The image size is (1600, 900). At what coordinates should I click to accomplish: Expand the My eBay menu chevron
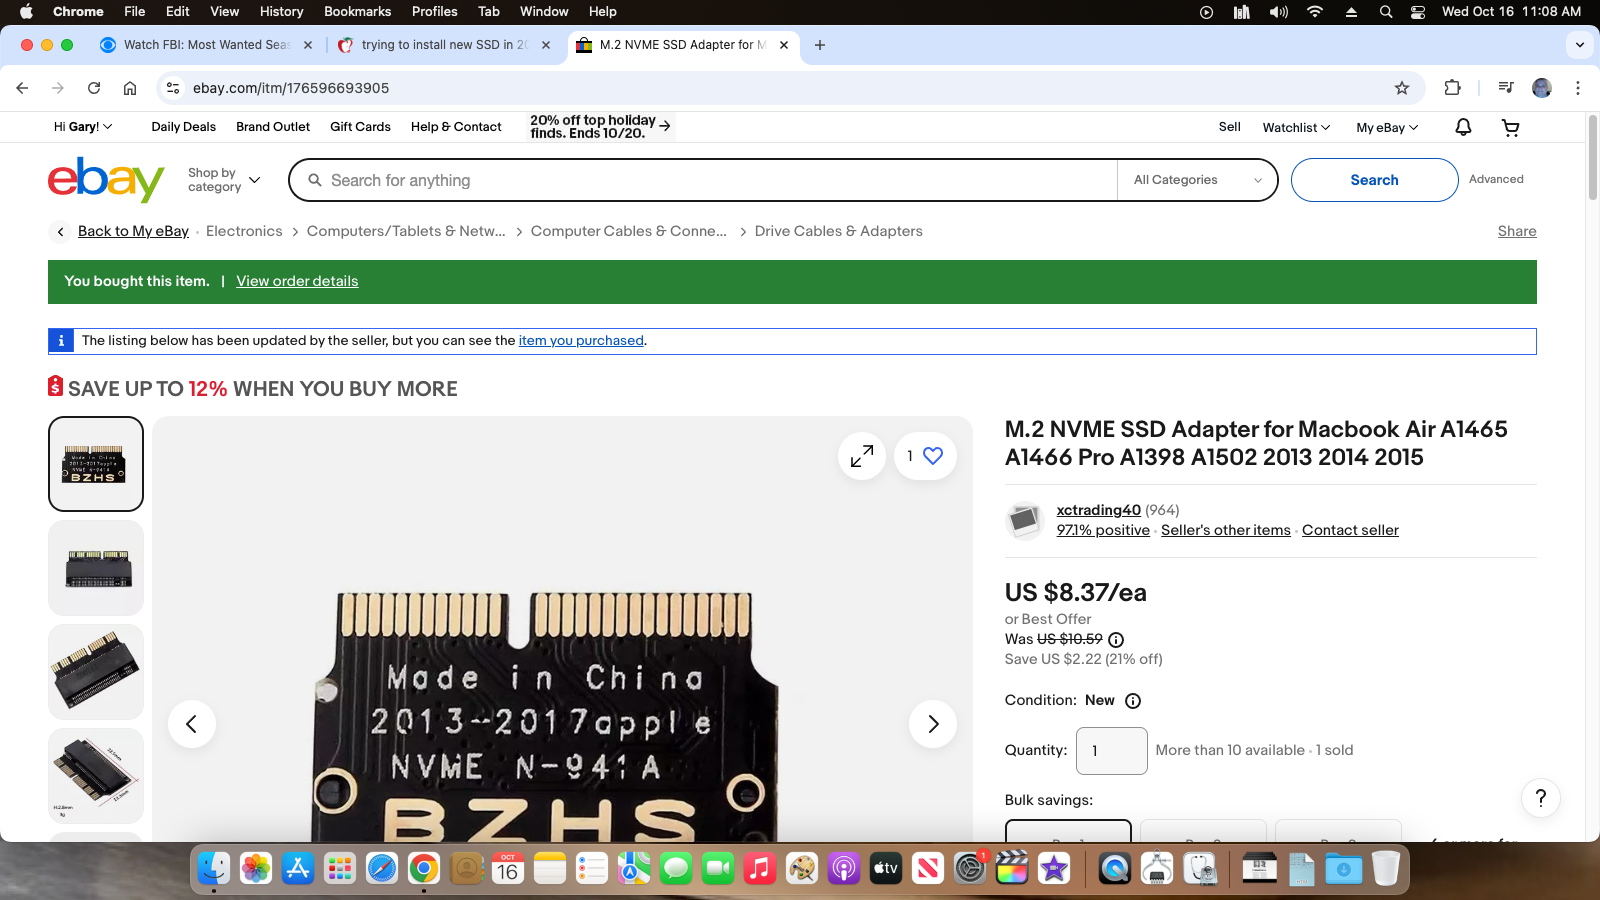coord(1414,127)
